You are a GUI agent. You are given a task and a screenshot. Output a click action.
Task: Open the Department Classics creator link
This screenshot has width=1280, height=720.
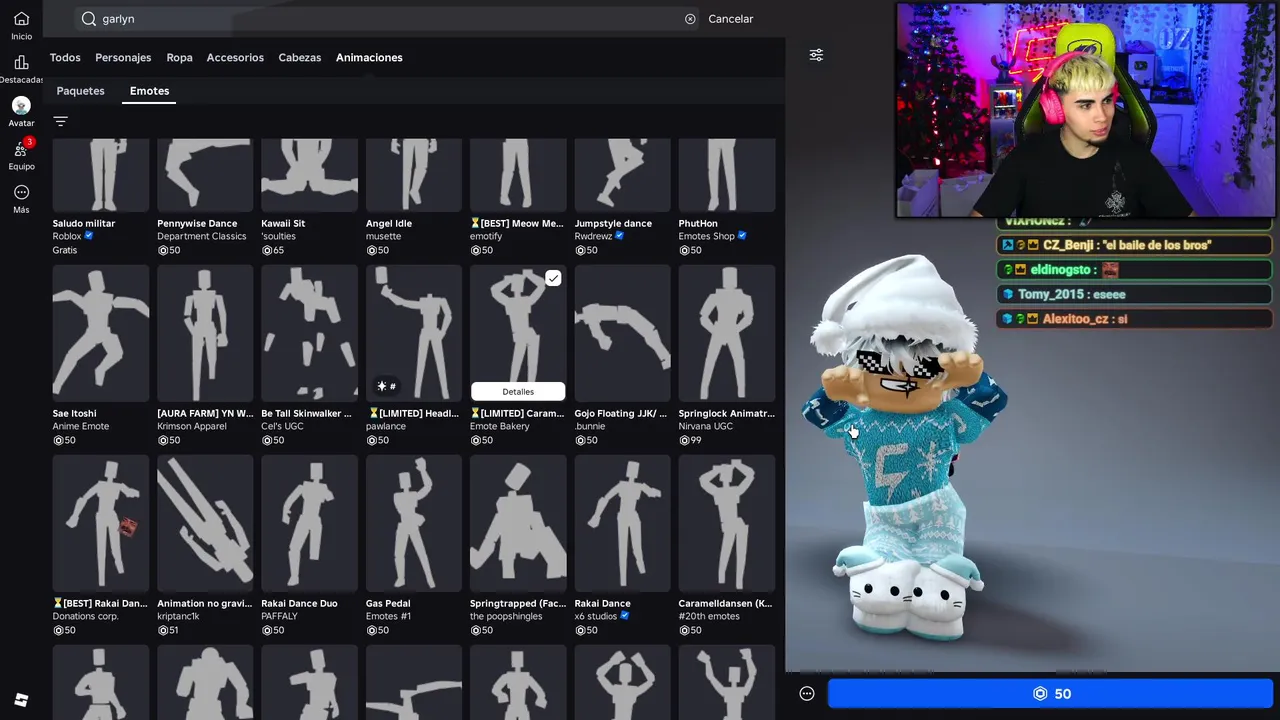tap(202, 237)
